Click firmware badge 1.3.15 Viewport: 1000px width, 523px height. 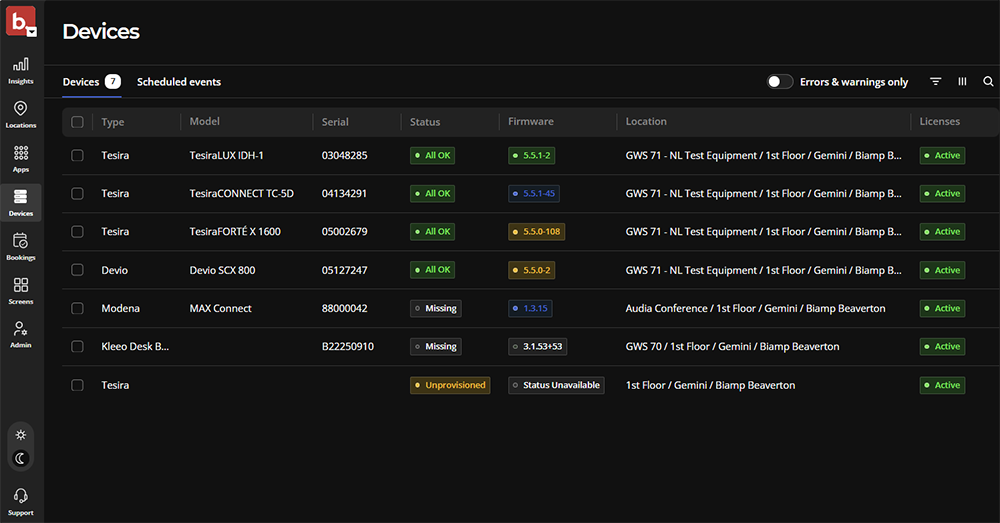530,308
